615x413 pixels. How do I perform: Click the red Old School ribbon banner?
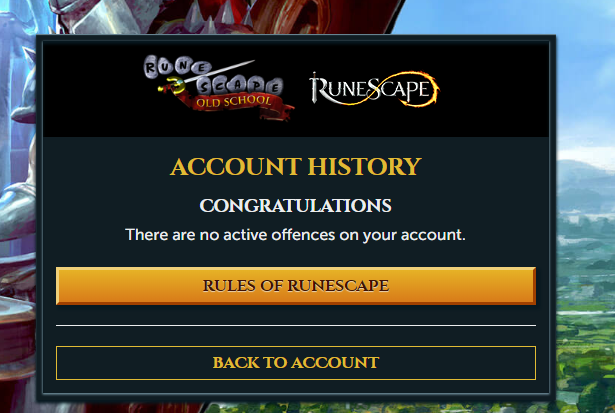pyautogui.click(x=239, y=104)
